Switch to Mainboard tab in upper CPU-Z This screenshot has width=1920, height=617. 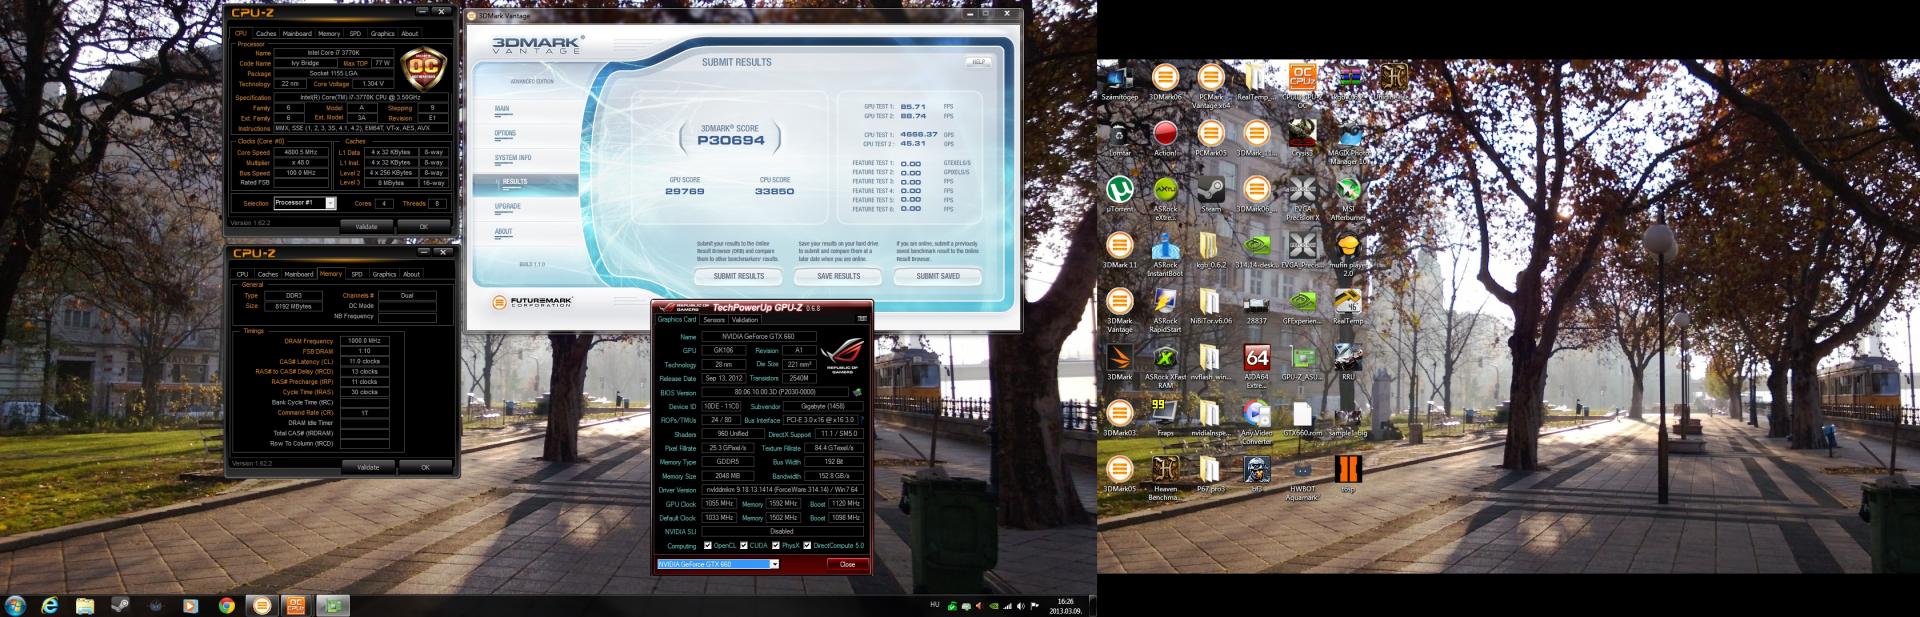pos(297,33)
